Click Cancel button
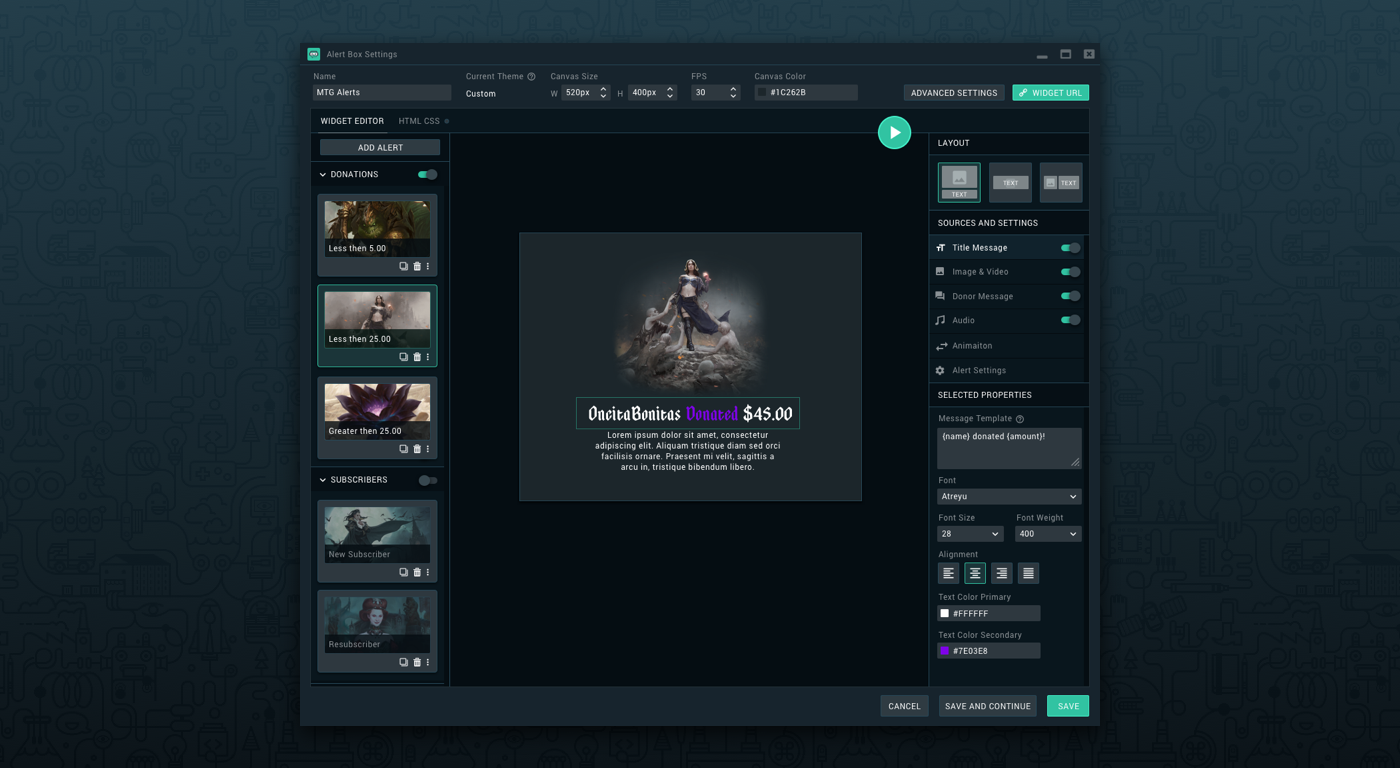The height and width of the screenshot is (768, 1400). (904, 706)
